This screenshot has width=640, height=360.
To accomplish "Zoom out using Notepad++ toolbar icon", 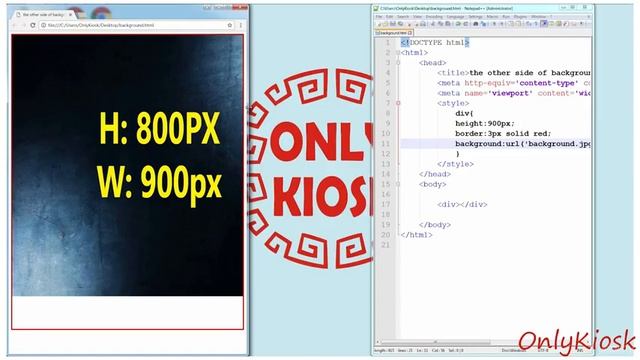I will click(x=502, y=24).
